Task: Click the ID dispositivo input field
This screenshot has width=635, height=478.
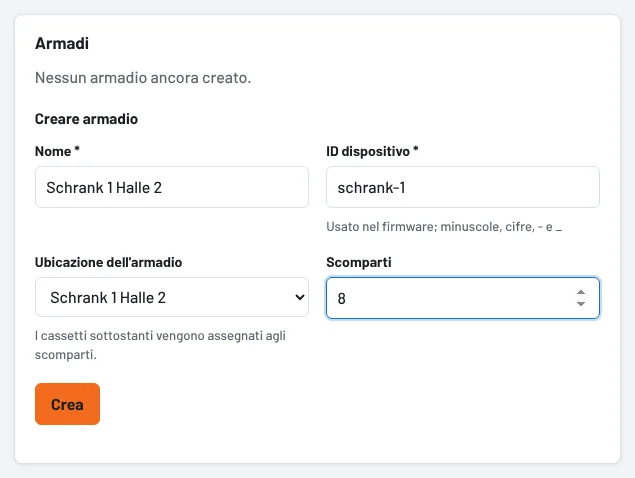Action: (463, 187)
